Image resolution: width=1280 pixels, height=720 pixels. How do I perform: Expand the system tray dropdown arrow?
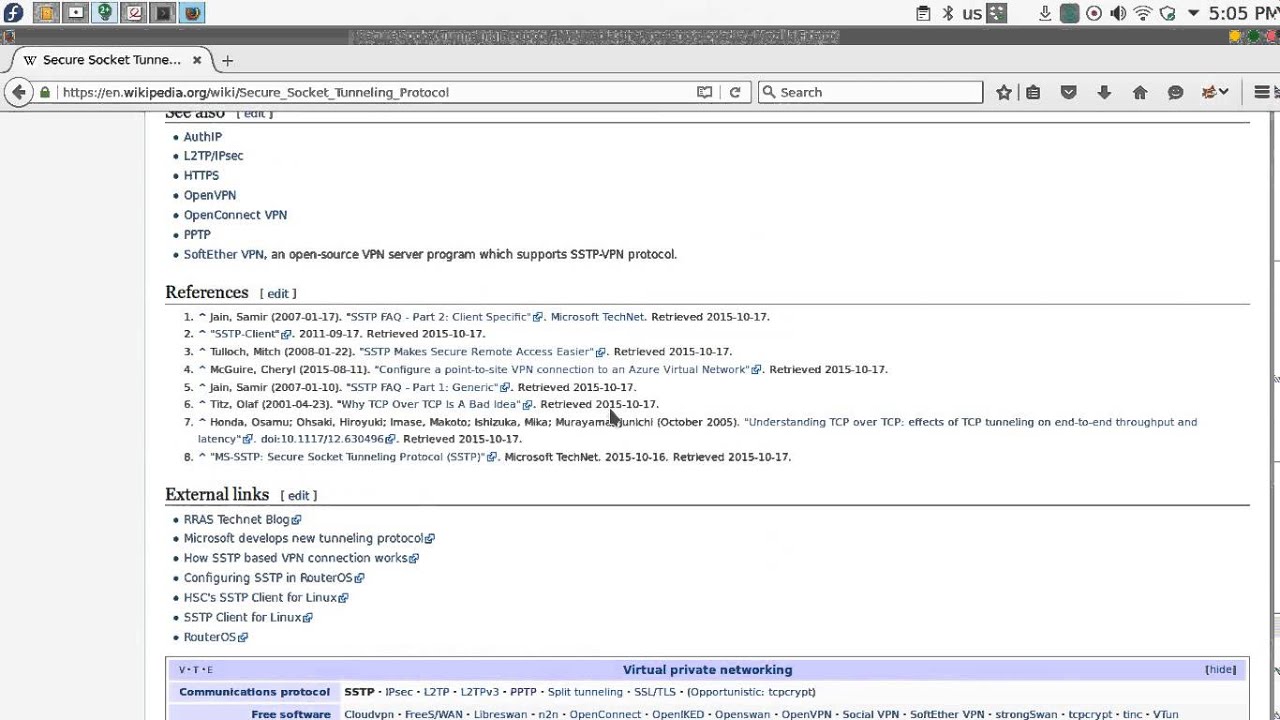tap(1193, 13)
